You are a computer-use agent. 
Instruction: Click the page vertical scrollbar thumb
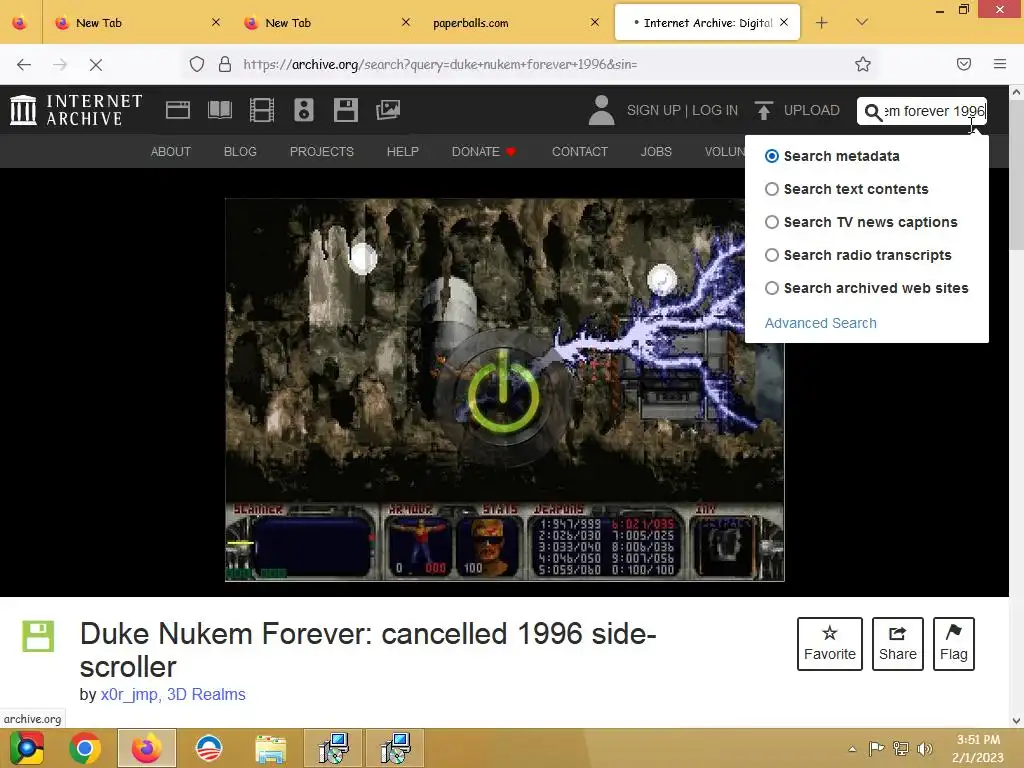pyautogui.click(x=1016, y=176)
